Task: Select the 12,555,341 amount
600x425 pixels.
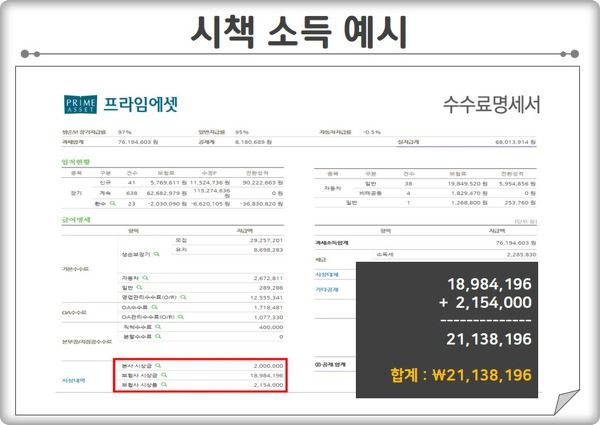Action: (x=267, y=298)
